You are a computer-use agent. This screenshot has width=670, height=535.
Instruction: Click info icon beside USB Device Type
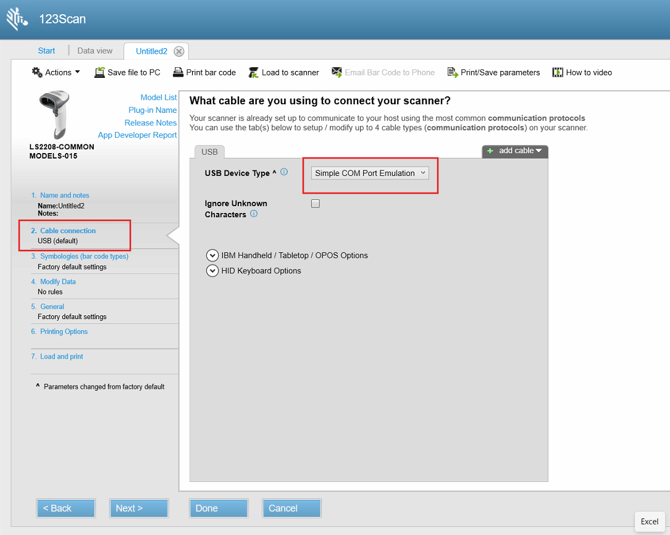click(284, 172)
